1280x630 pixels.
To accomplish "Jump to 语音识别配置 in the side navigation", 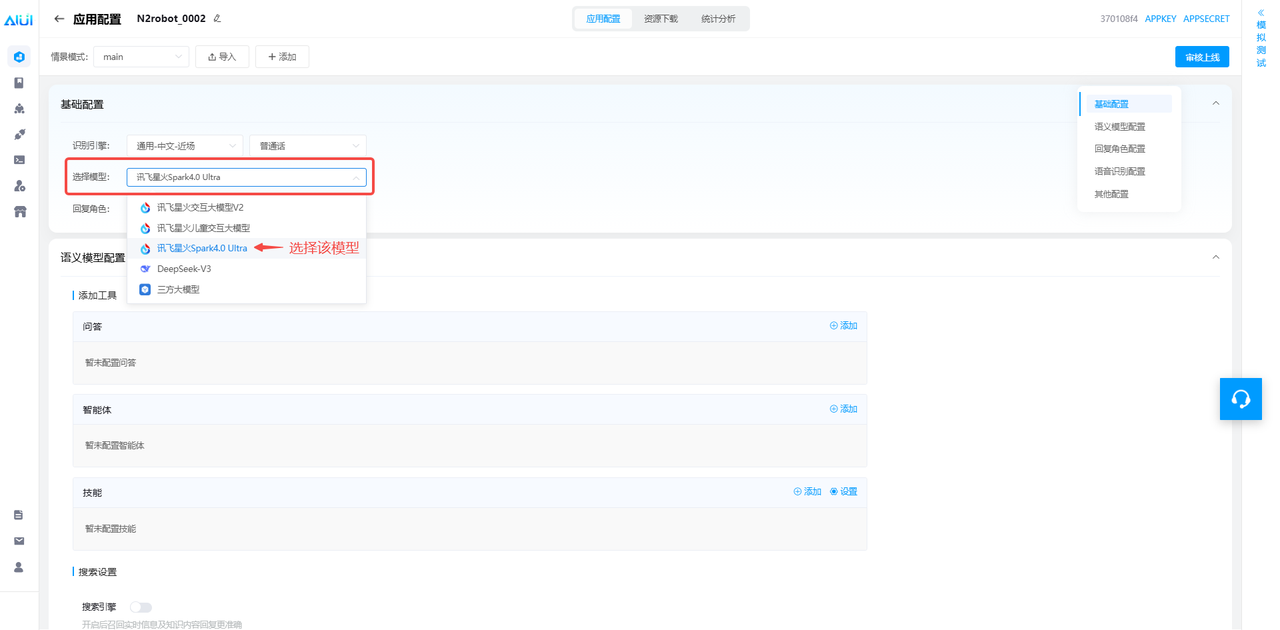I will (x=1120, y=172).
